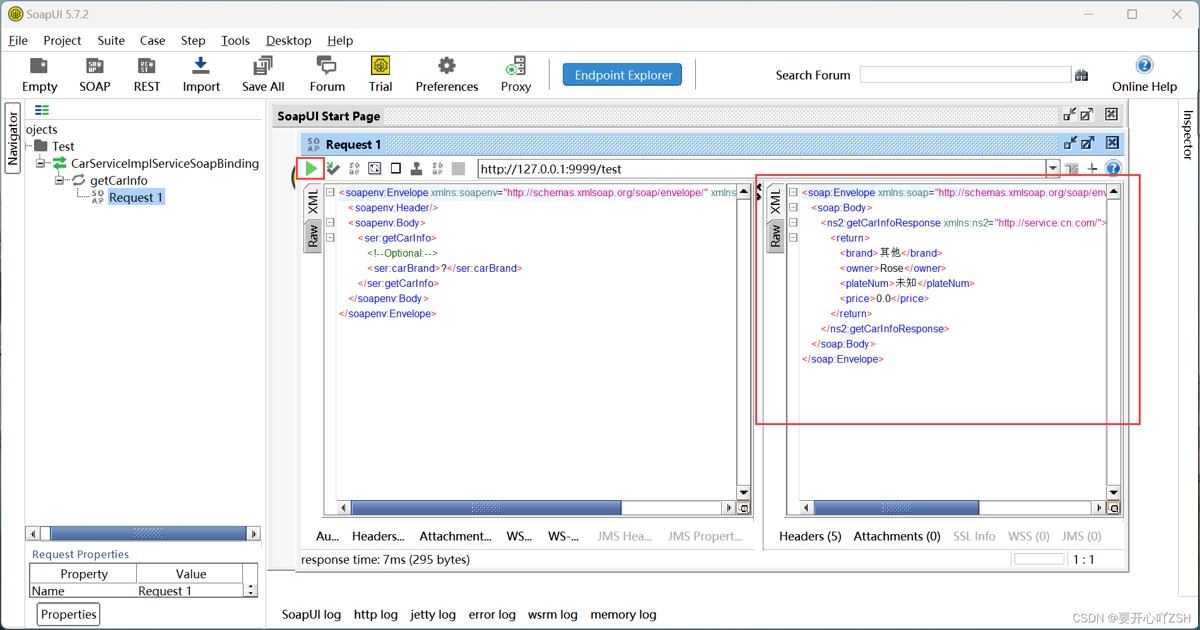Collapse the CarServiceImplServiceSoapBinding node
The width and height of the screenshot is (1200, 630).
(x=41, y=164)
